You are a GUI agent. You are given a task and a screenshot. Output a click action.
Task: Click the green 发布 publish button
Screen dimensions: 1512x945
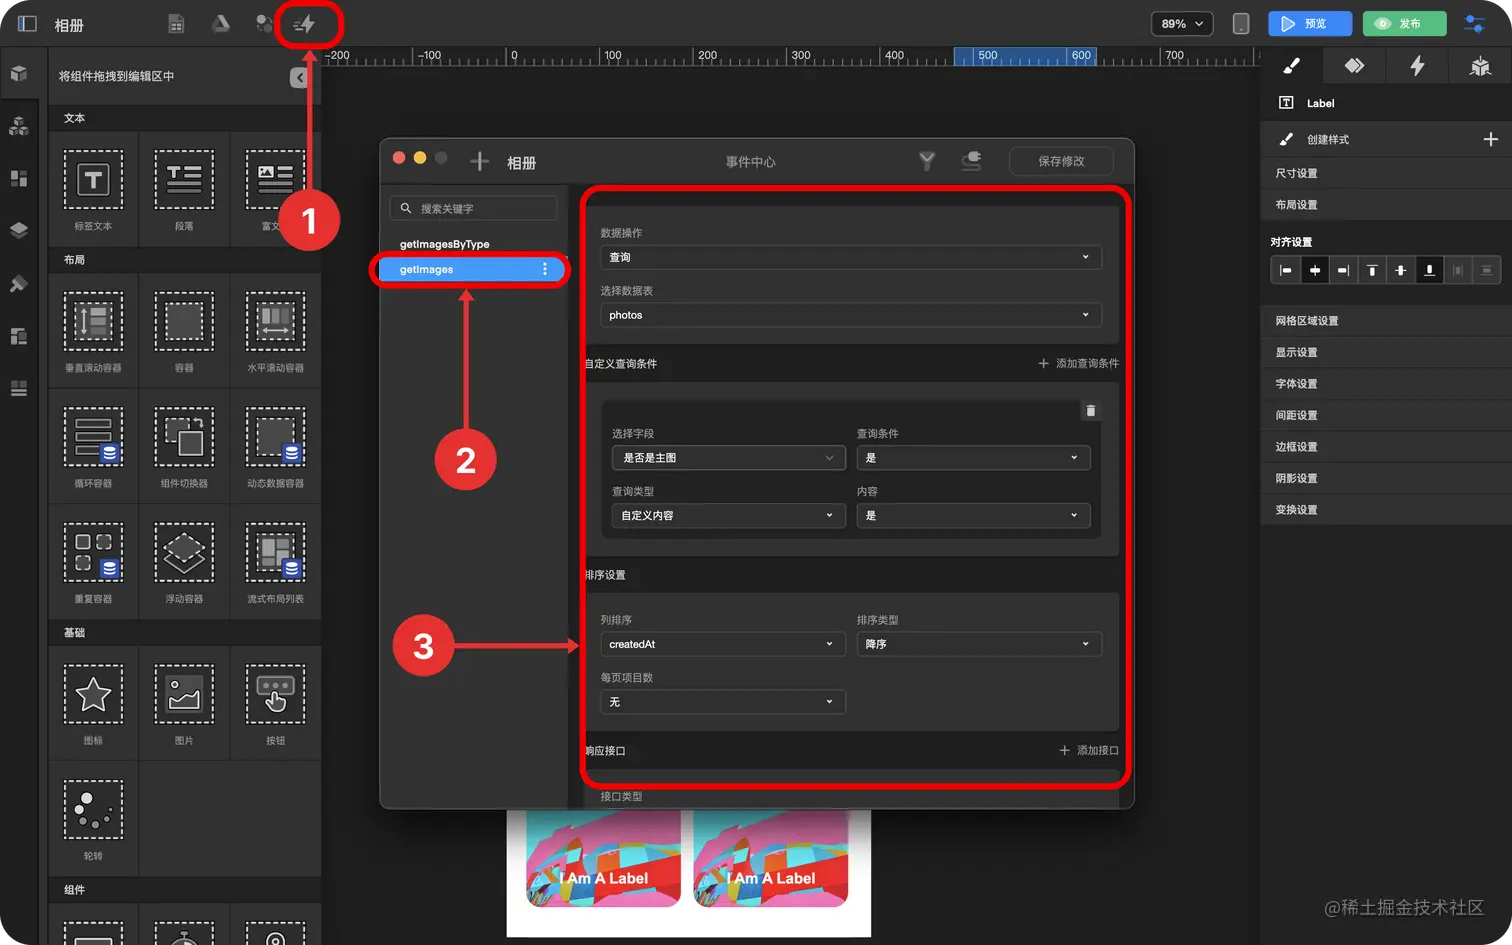(1404, 24)
